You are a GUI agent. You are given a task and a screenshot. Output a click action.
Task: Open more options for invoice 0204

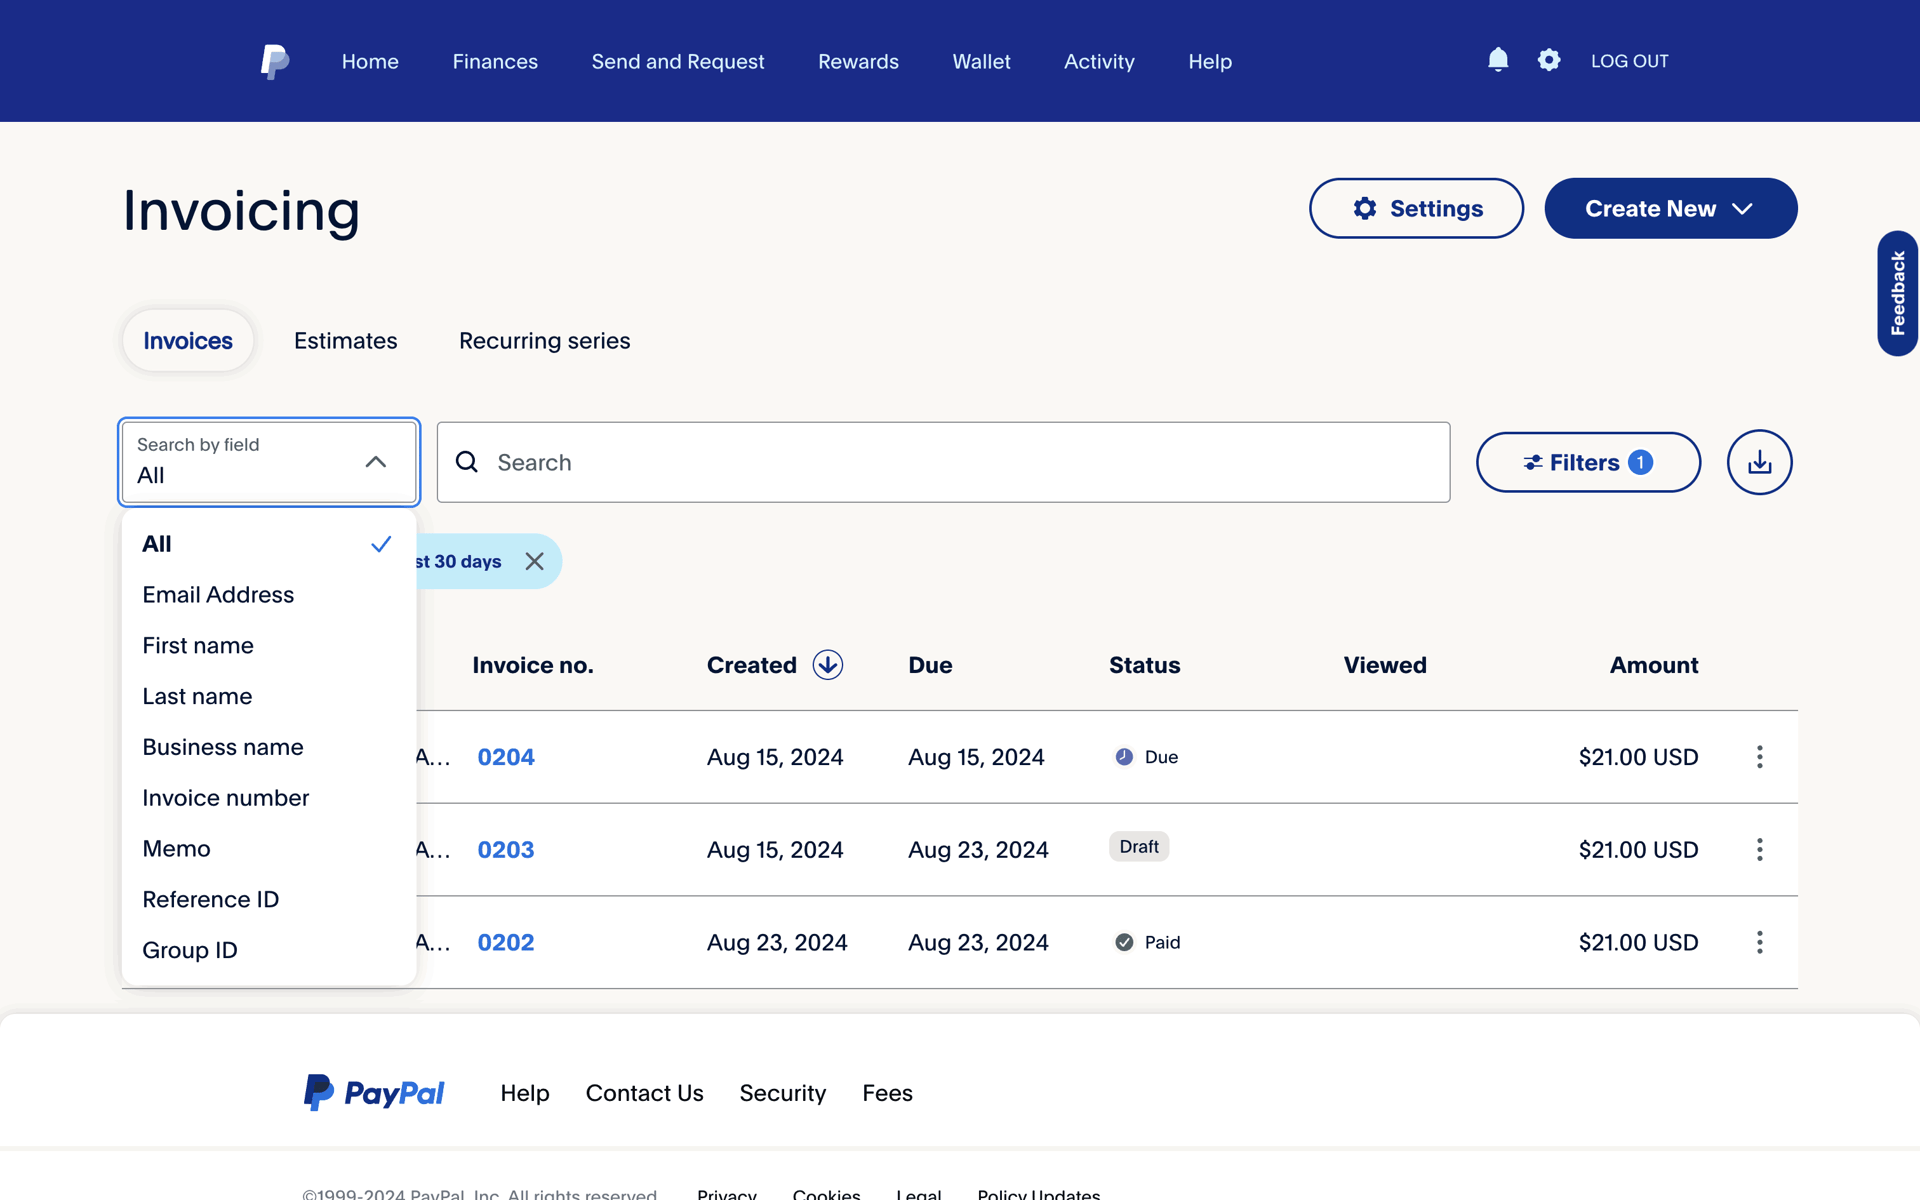[x=1759, y=757]
